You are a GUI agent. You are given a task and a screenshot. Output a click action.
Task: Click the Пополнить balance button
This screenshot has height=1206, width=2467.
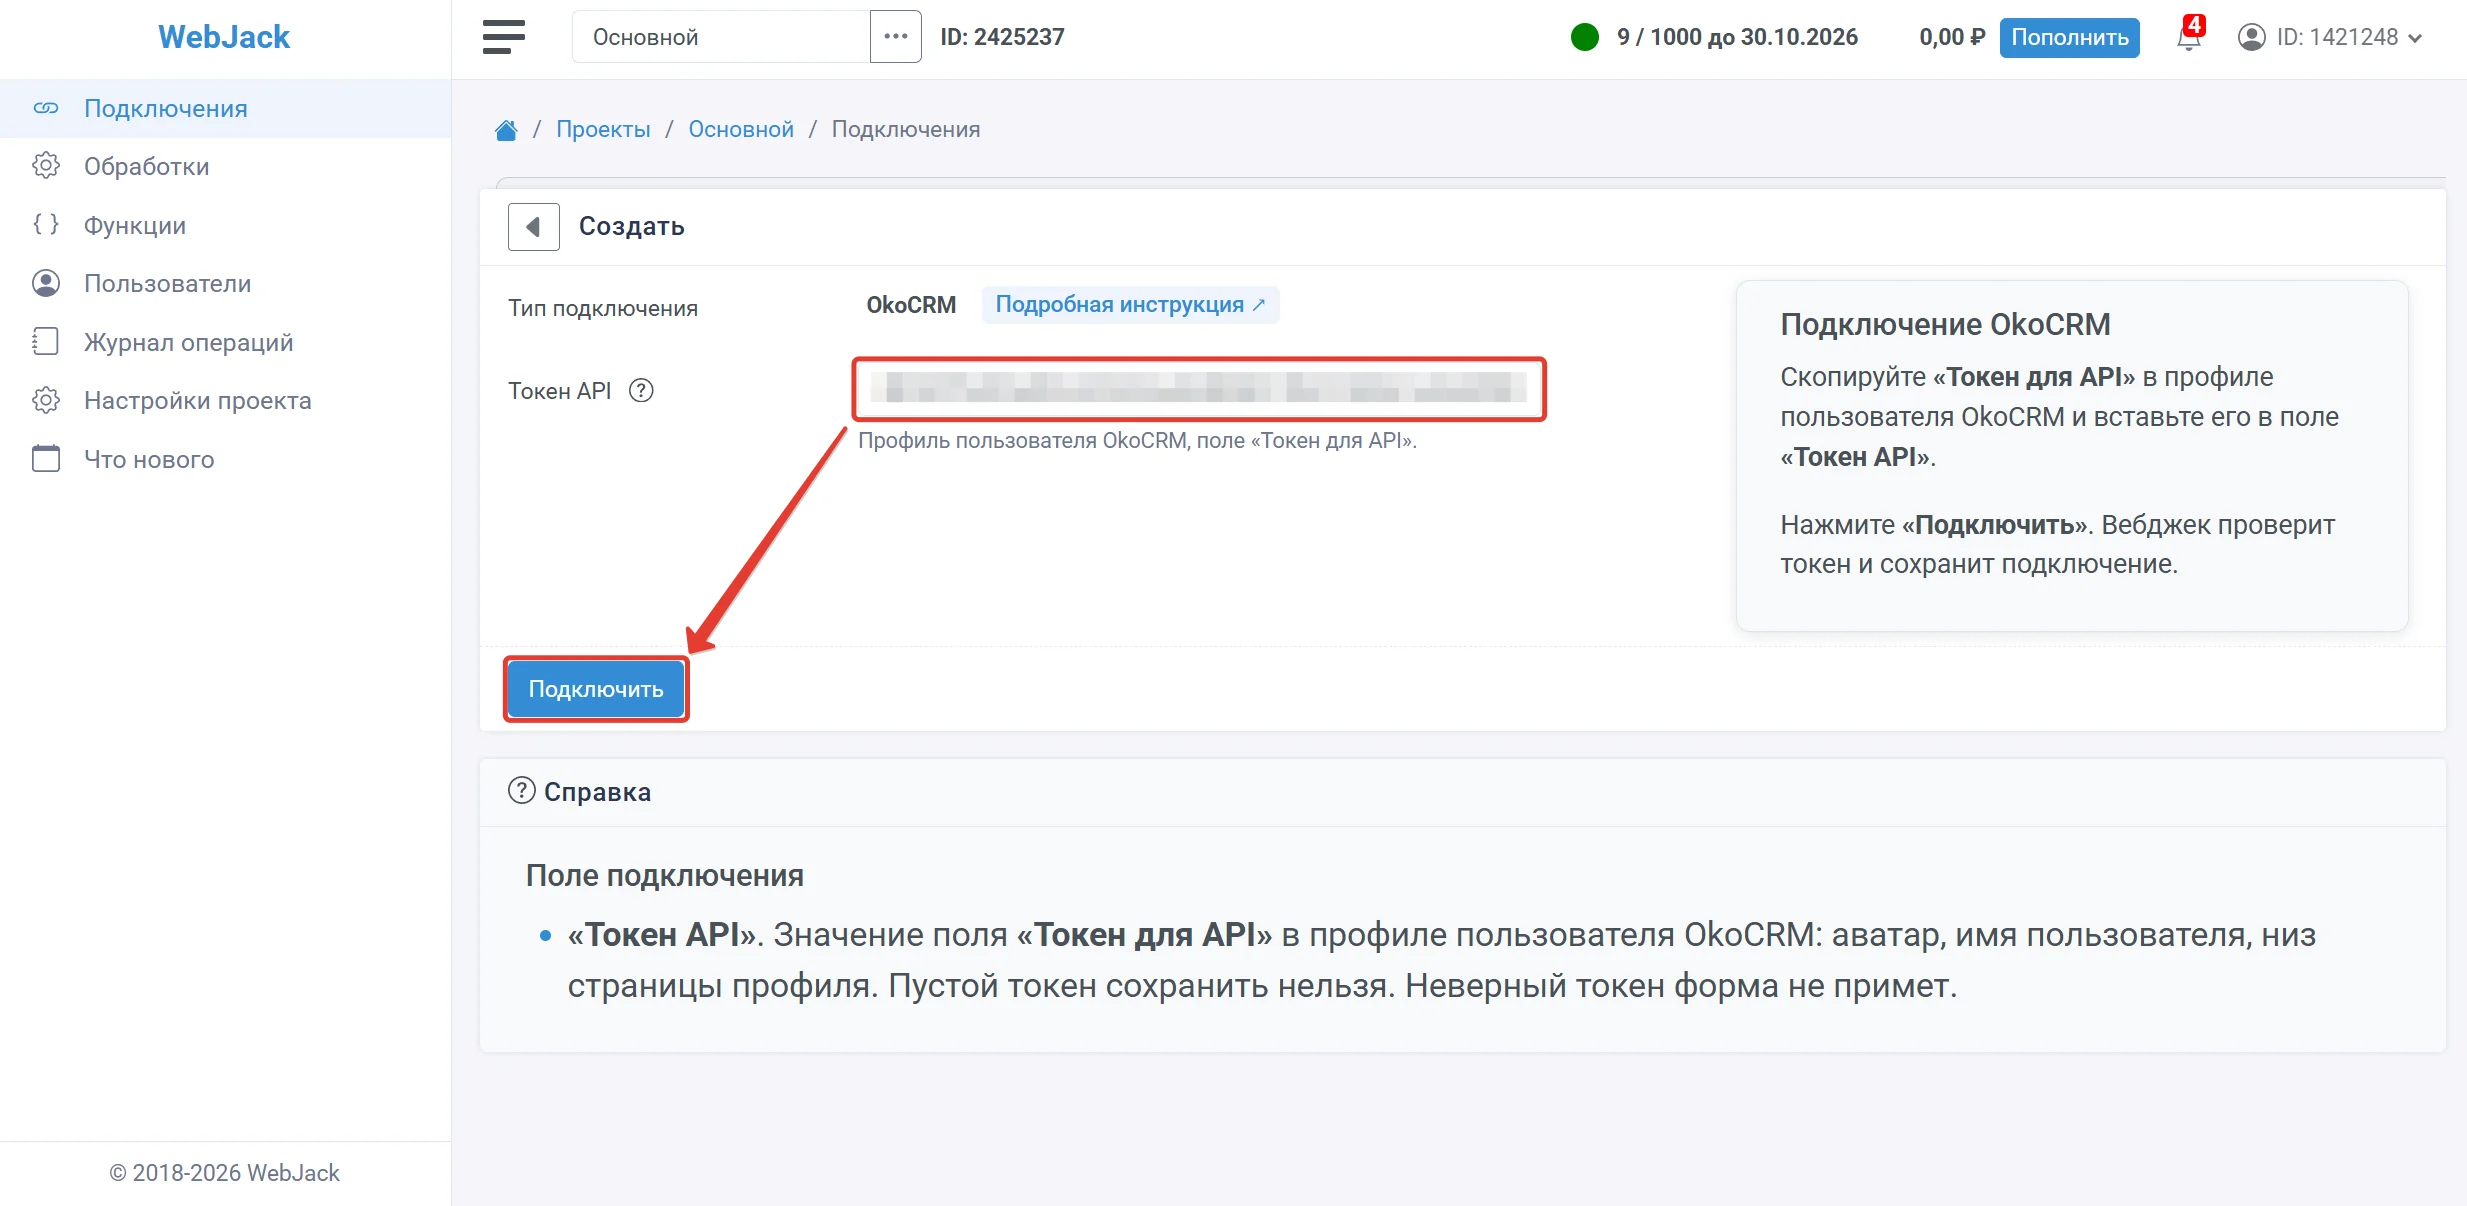pyautogui.click(x=2069, y=37)
